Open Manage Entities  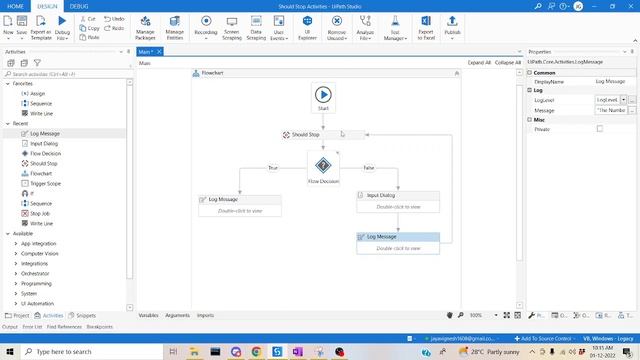175,28
